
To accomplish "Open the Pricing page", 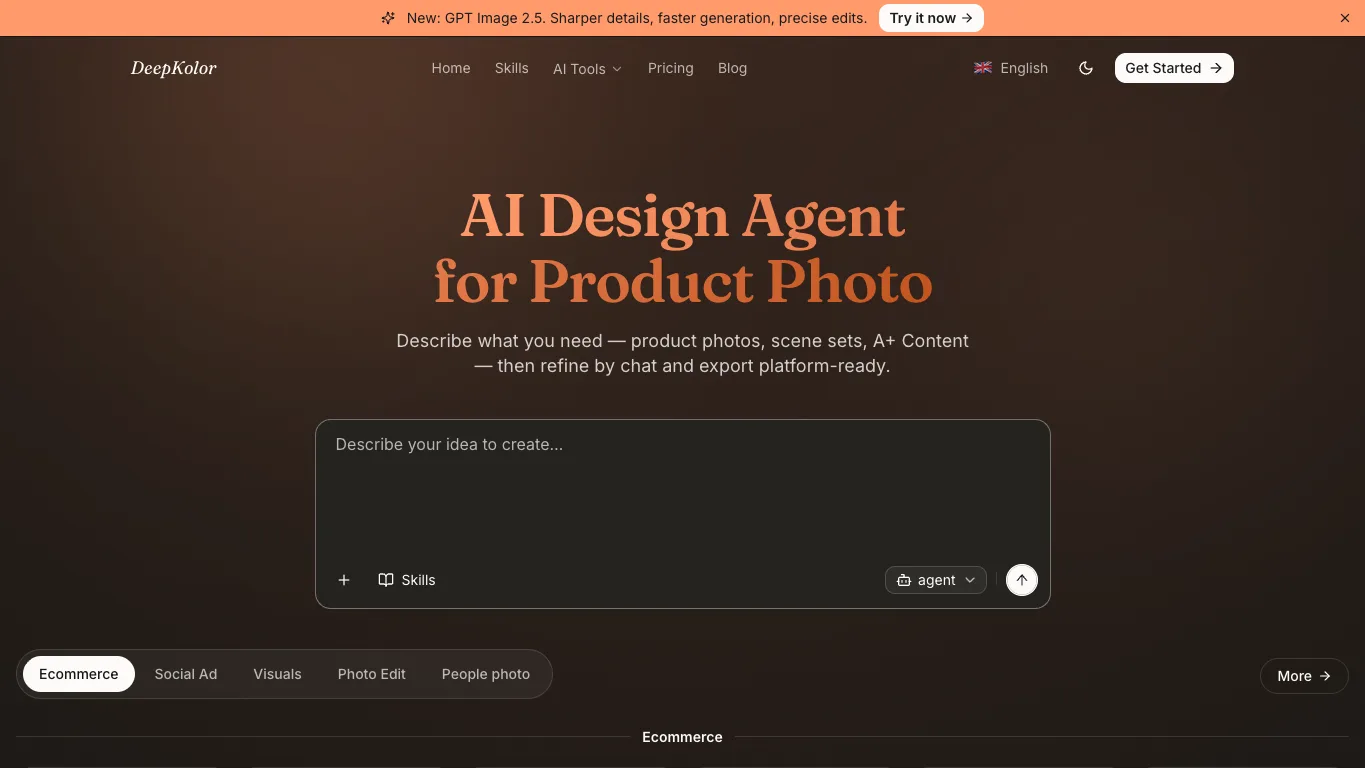I will tap(671, 68).
